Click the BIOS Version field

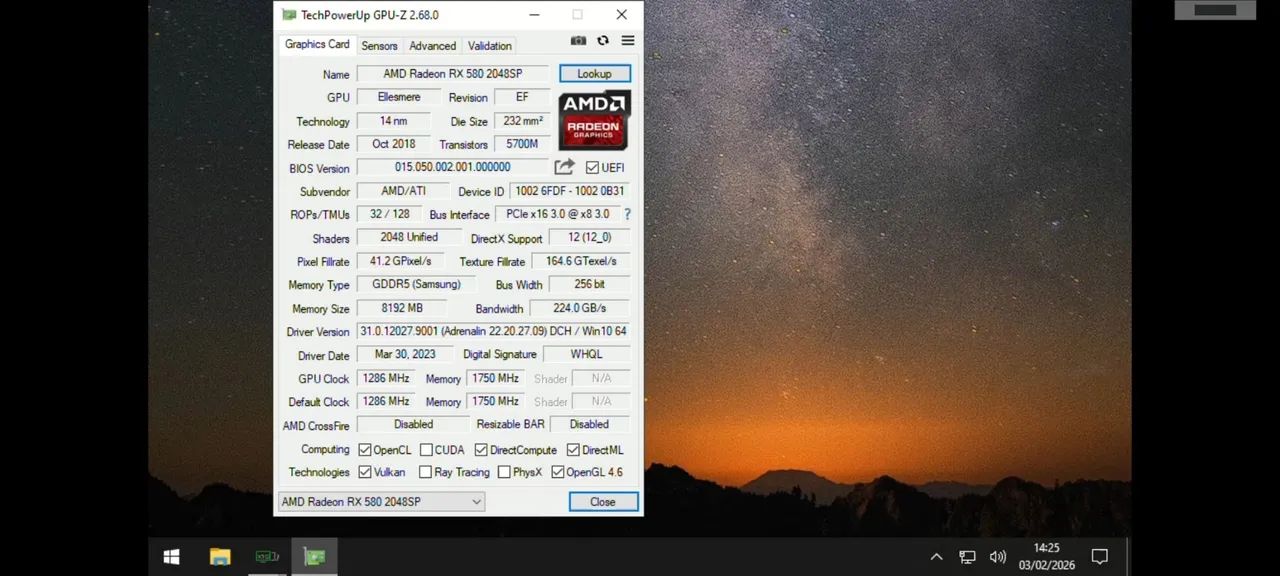pos(453,167)
